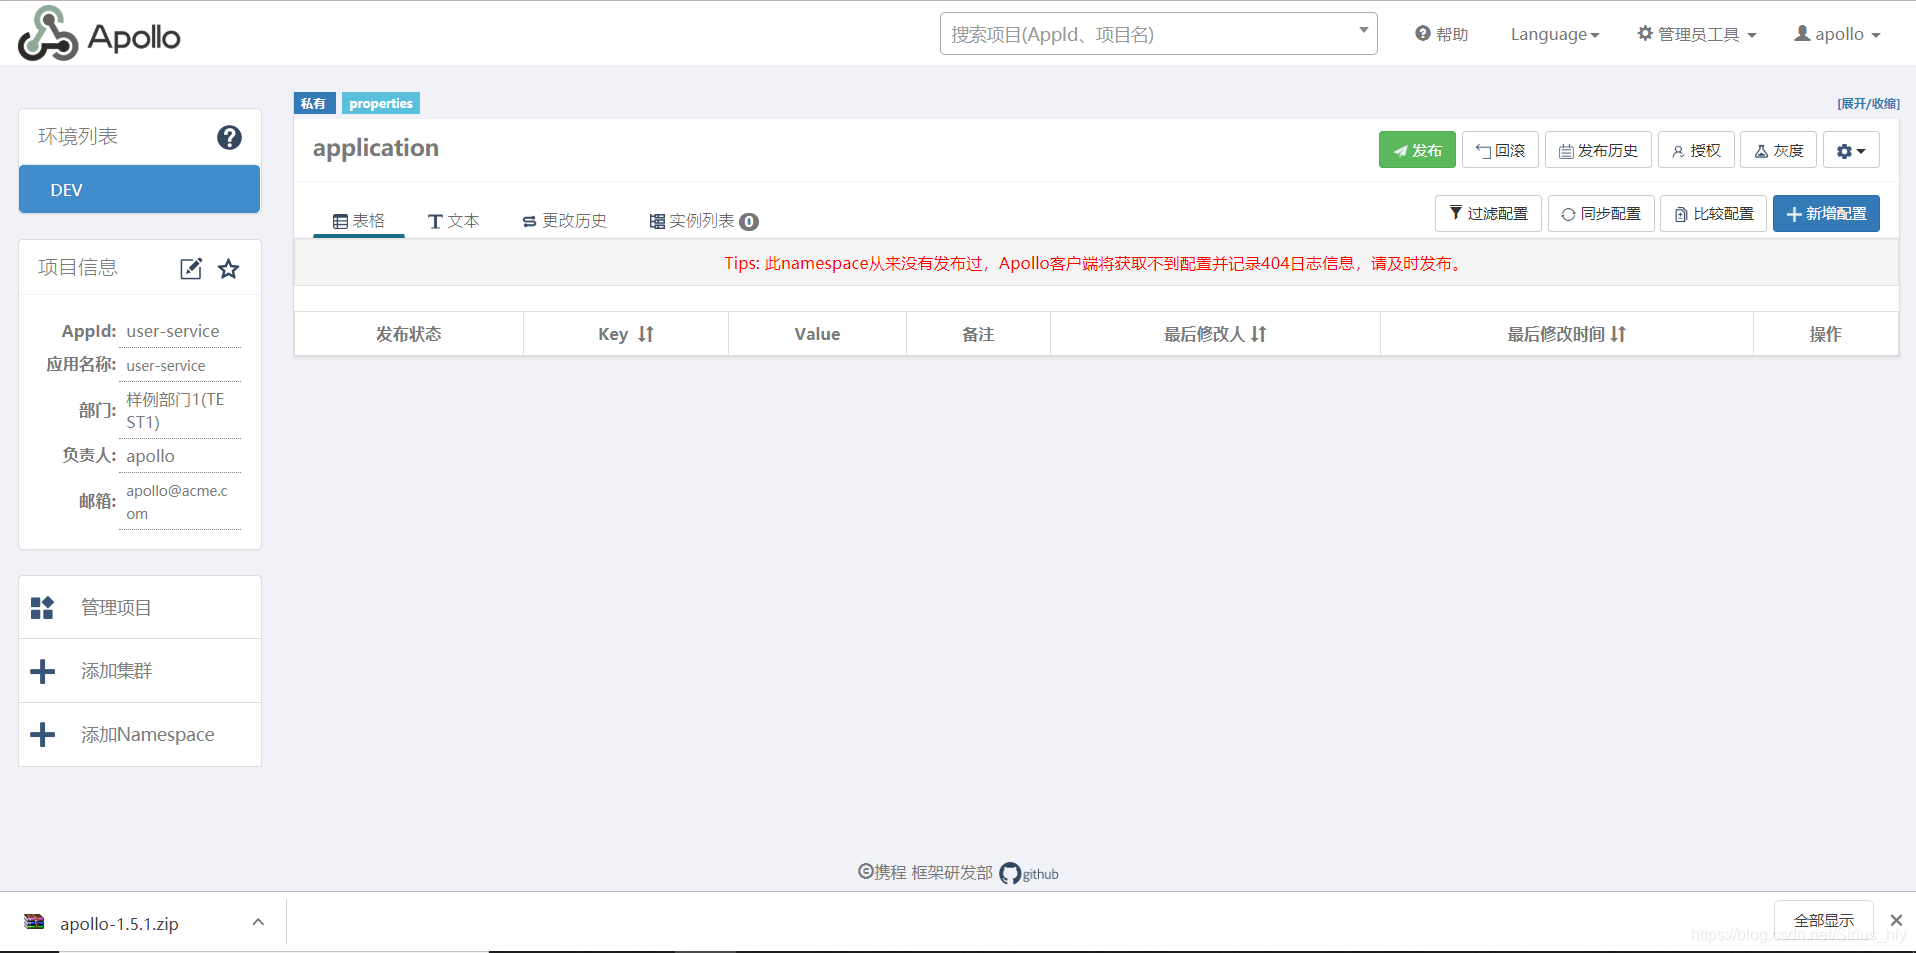Switch to the 文本 text tab

coord(454,221)
